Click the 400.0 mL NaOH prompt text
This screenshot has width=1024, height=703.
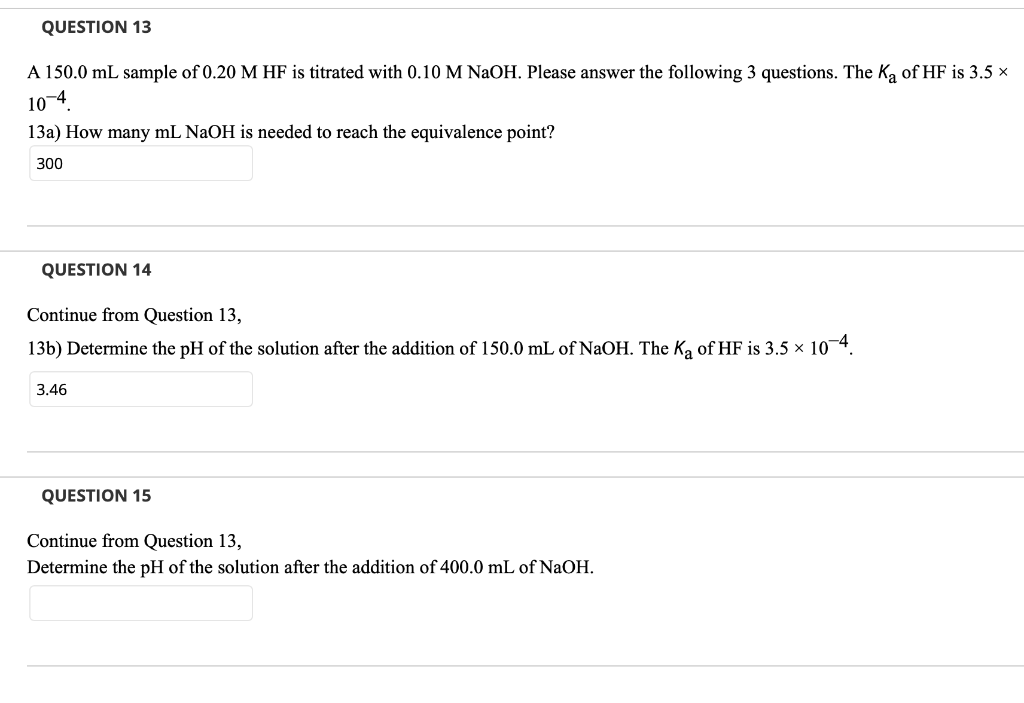(x=310, y=567)
